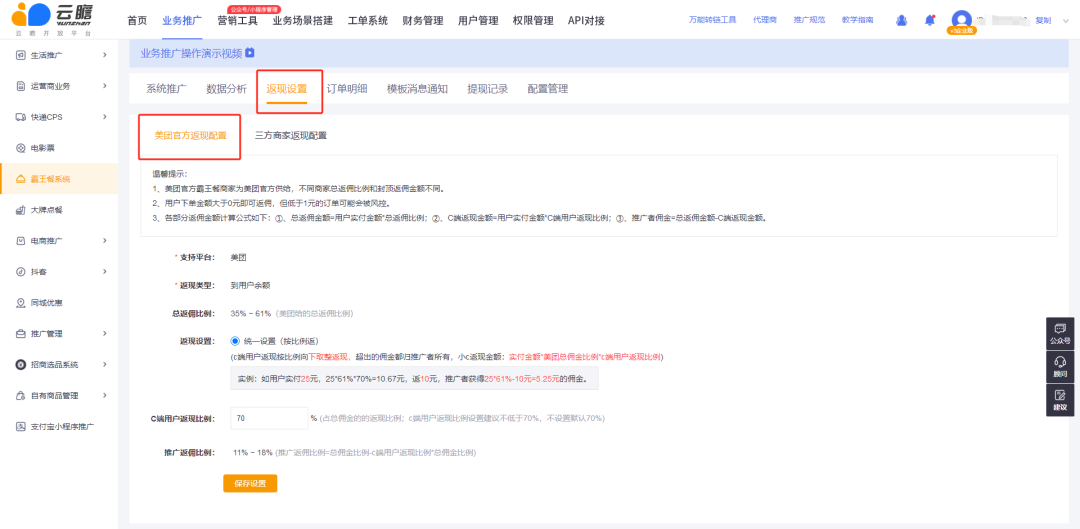Expand the 自有商品管理 submenu chevron
The height and width of the screenshot is (529, 1080).
pos(105,395)
